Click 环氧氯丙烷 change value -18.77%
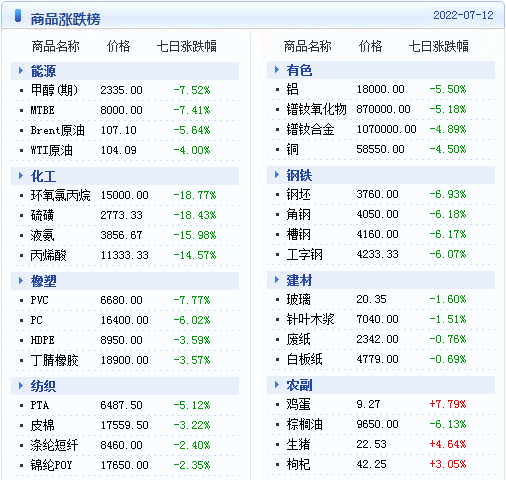Screen dimensions: 506x480 click(195, 195)
